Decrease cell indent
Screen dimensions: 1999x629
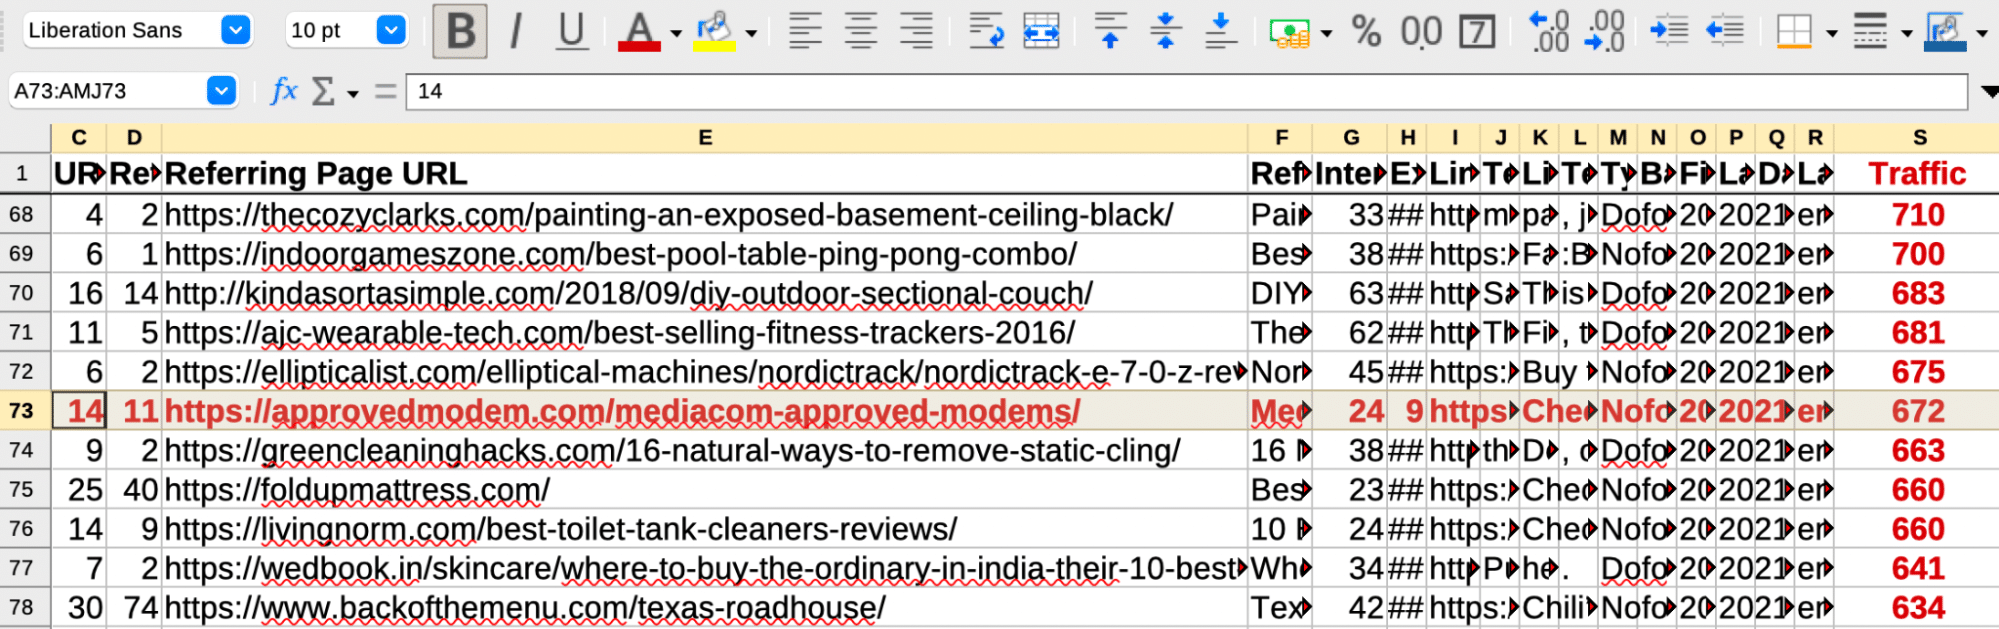[1724, 31]
